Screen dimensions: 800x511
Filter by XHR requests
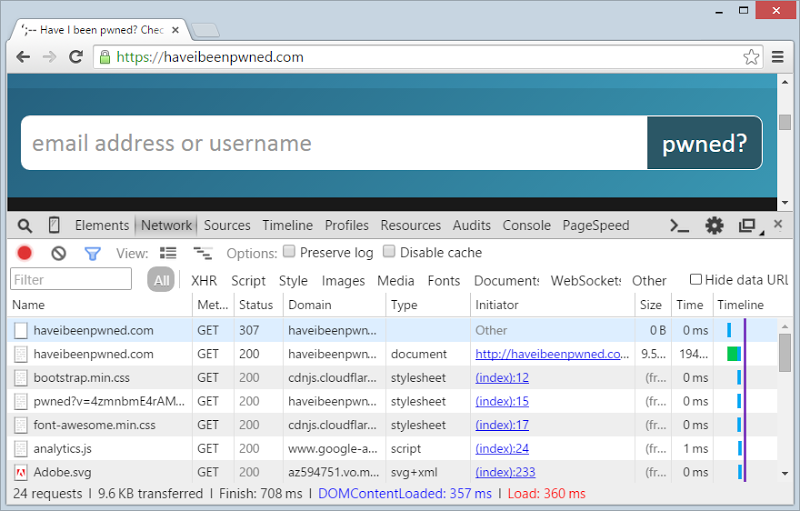tap(204, 280)
